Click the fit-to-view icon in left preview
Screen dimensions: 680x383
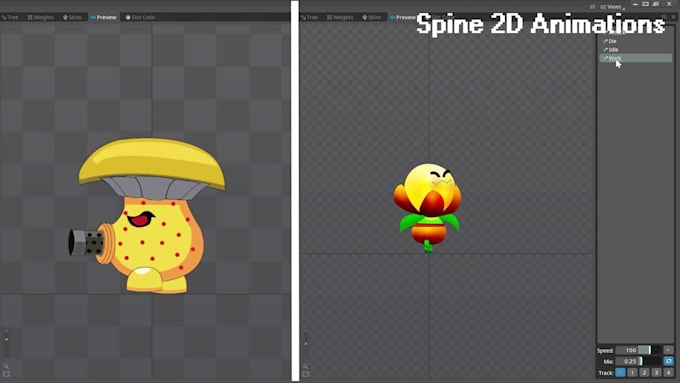[6, 374]
